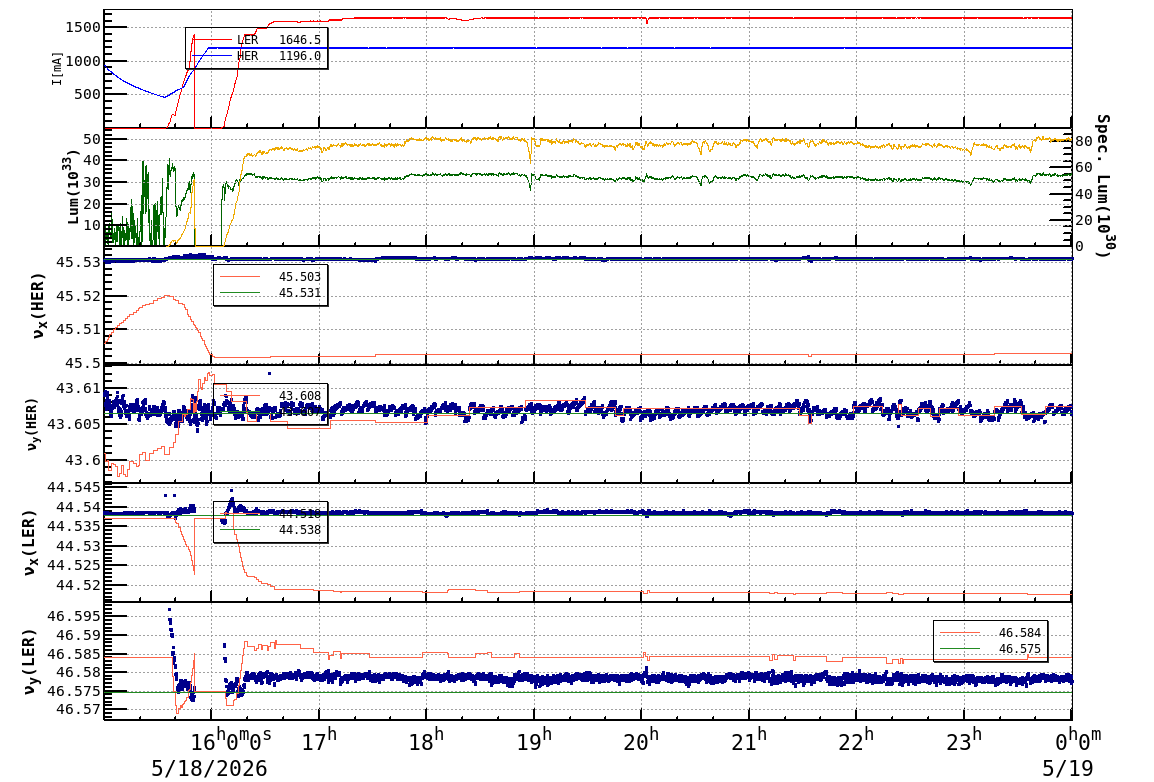Click the 44.52 axis tick
This screenshot has height=782, width=1154.
click(x=78, y=586)
